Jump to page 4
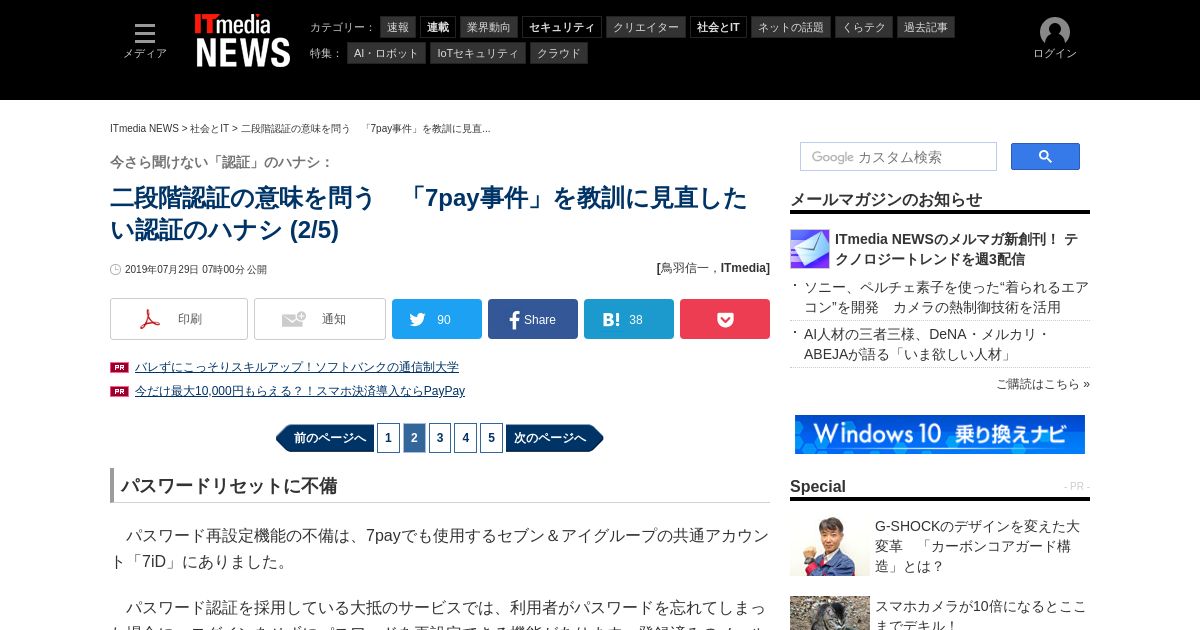 click(465, 438)
